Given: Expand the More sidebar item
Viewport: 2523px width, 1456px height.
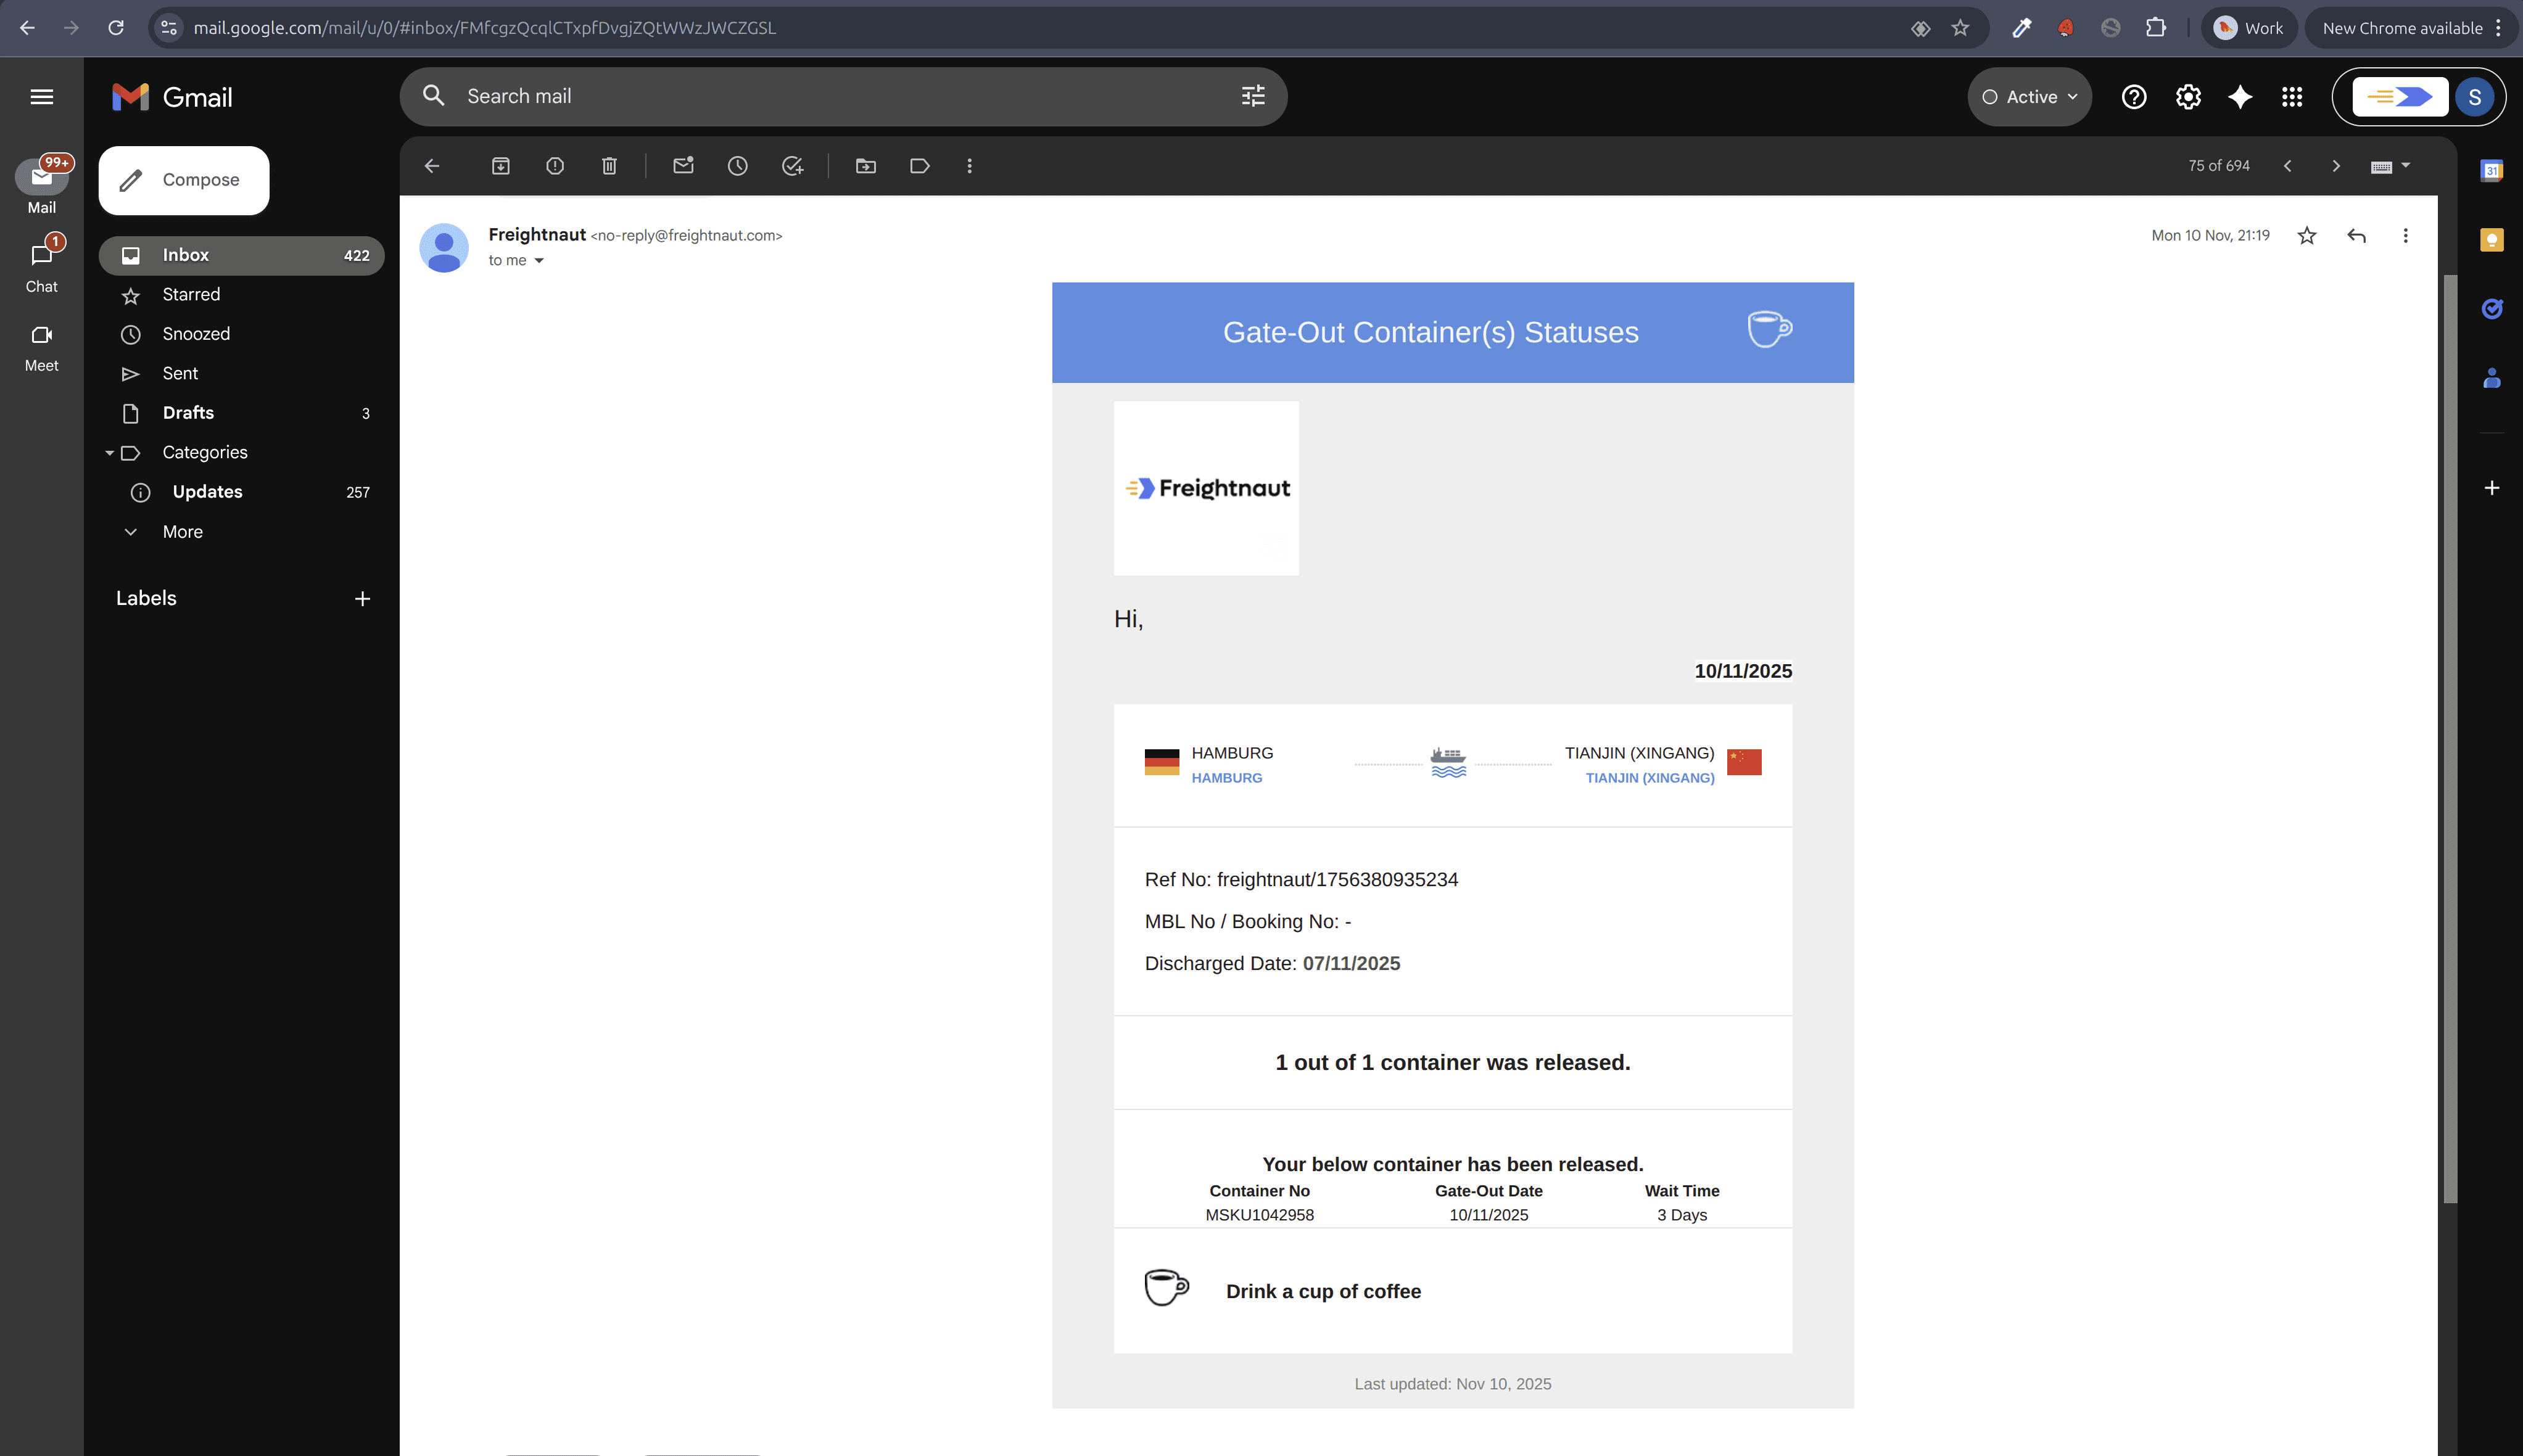Looking at the screenshot, I should [x=182, y=532].
